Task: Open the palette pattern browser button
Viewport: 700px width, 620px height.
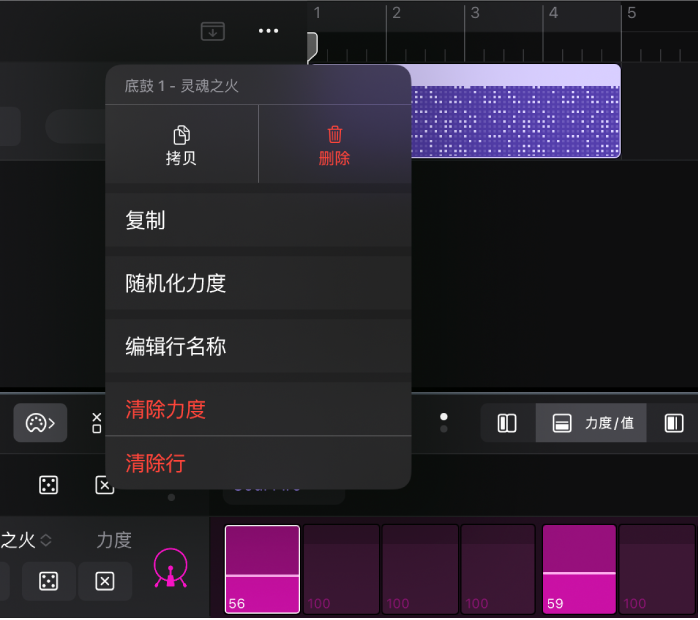Action: [41, 424]
